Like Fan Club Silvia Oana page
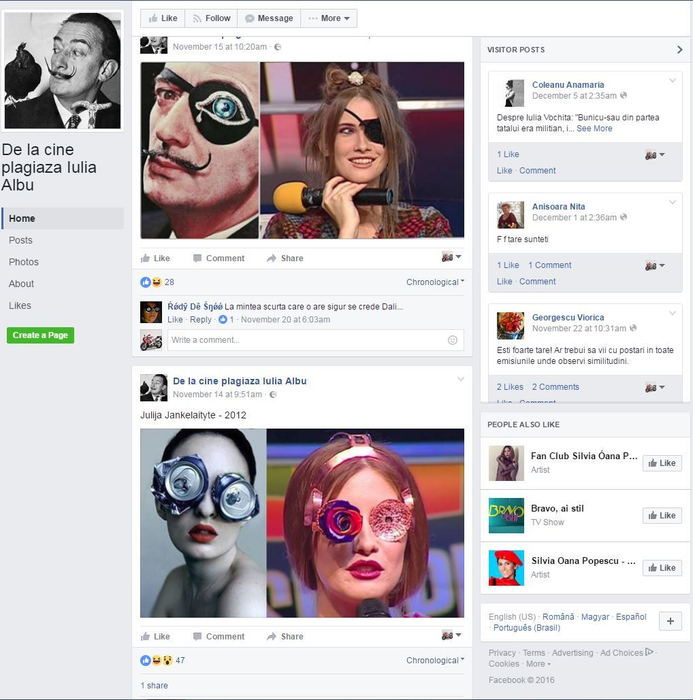The width and height of the screenshot is (693, 700). click(x=662, y=463)
